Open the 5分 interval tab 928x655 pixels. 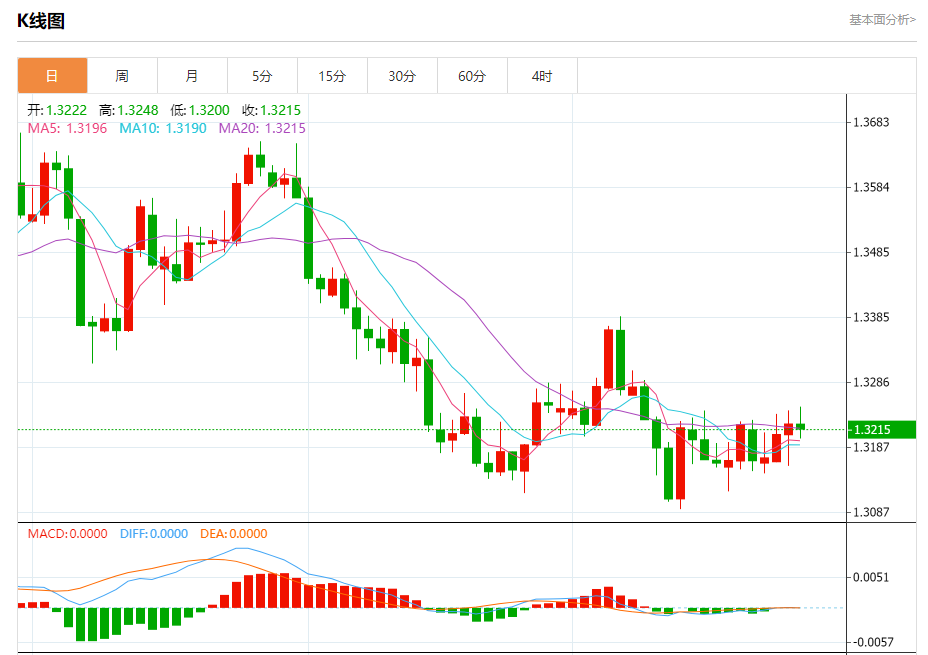[262, 76]
